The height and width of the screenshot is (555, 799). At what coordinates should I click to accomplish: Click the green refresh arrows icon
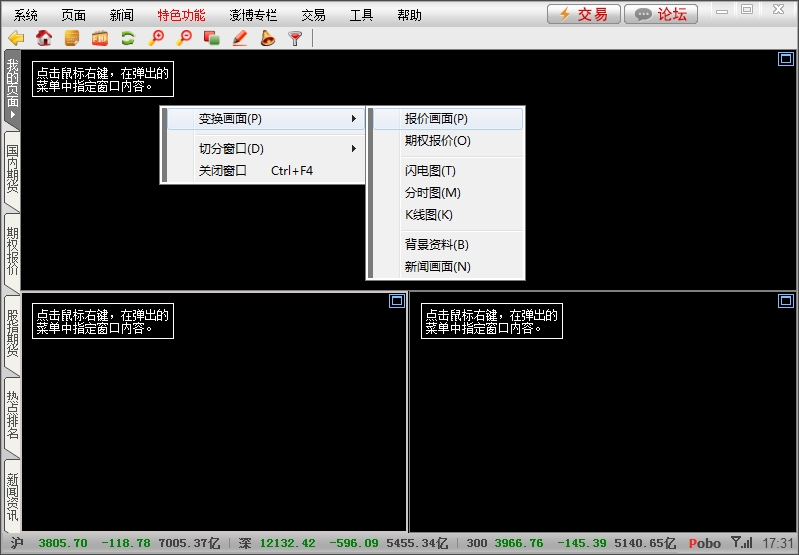[128, 38]
